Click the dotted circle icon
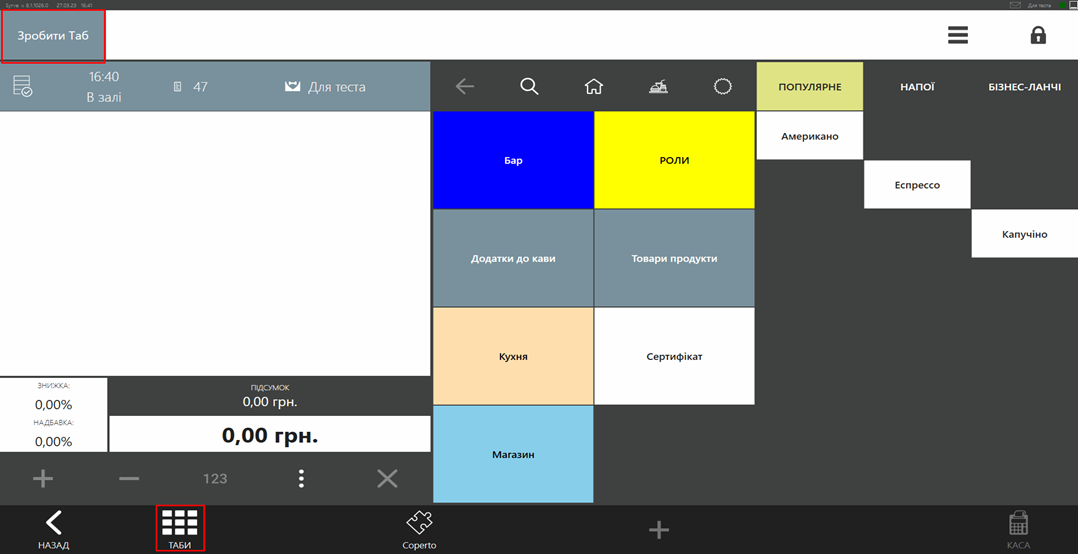Image resolution: width=1078 pixels, height=554 pixels. (x=722, y=86)
